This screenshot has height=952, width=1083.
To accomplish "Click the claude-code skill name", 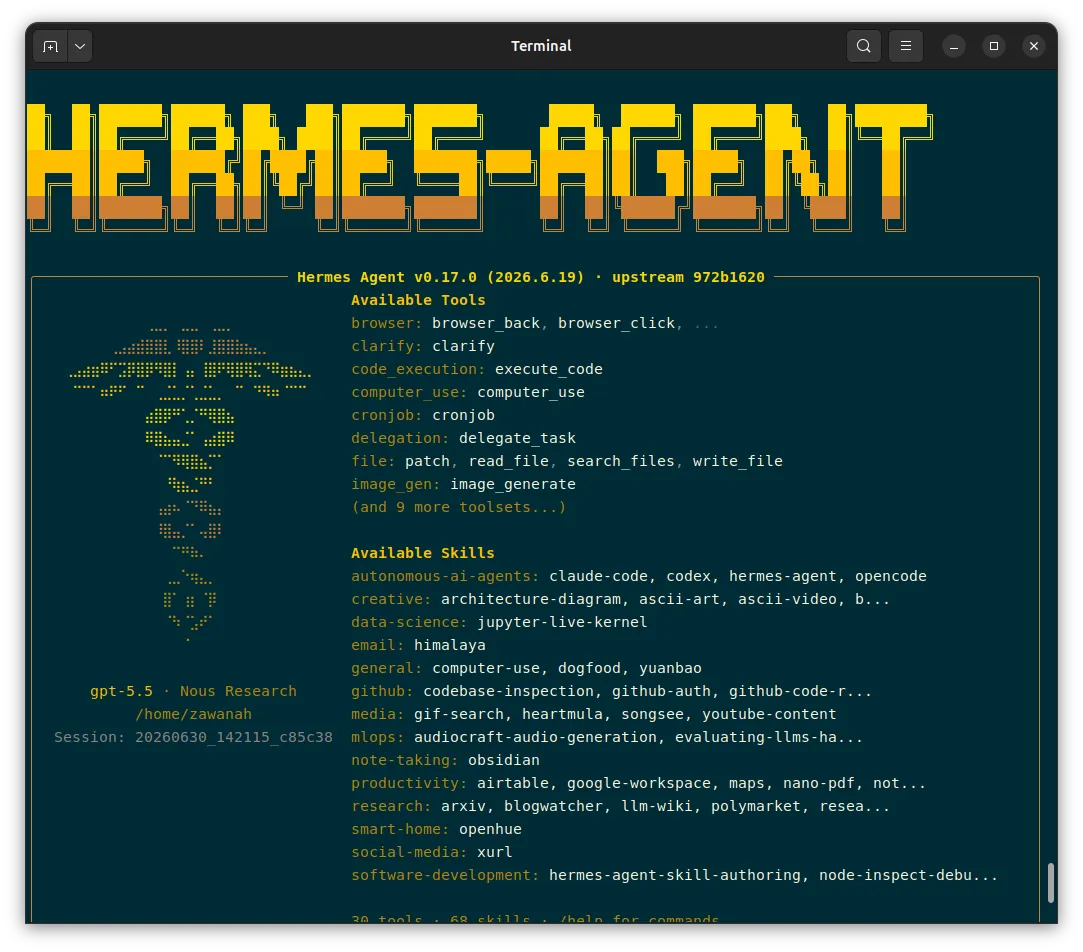I will pos(598,576).
